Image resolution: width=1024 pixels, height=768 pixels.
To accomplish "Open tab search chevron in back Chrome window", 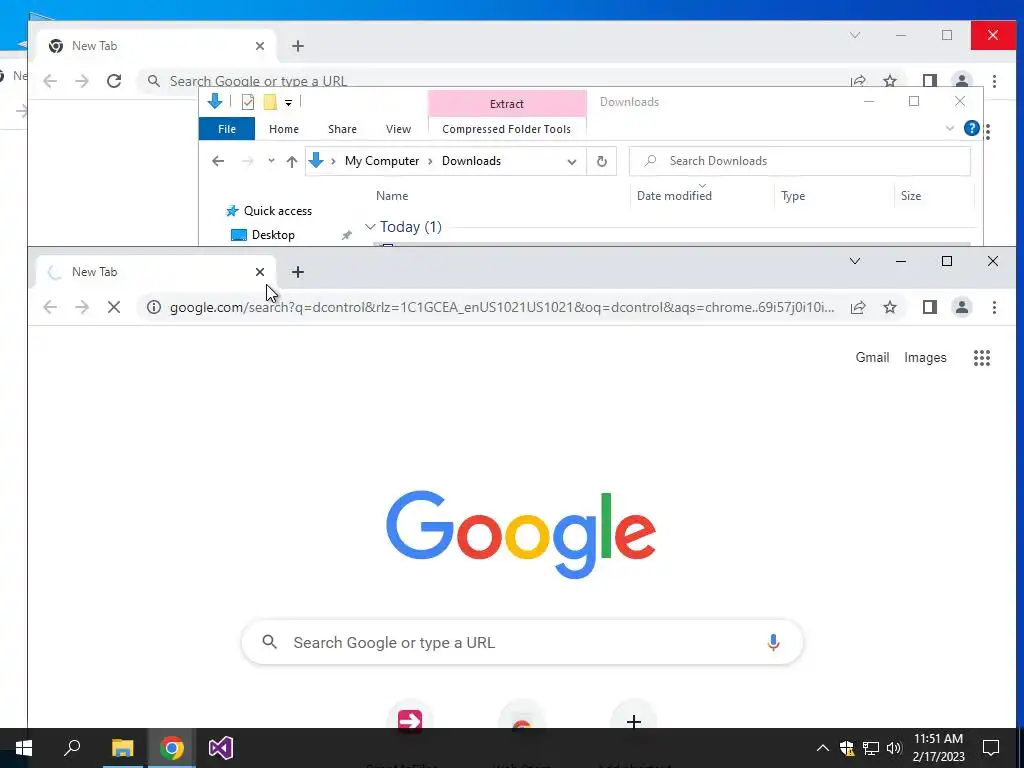I will [854, 35].
